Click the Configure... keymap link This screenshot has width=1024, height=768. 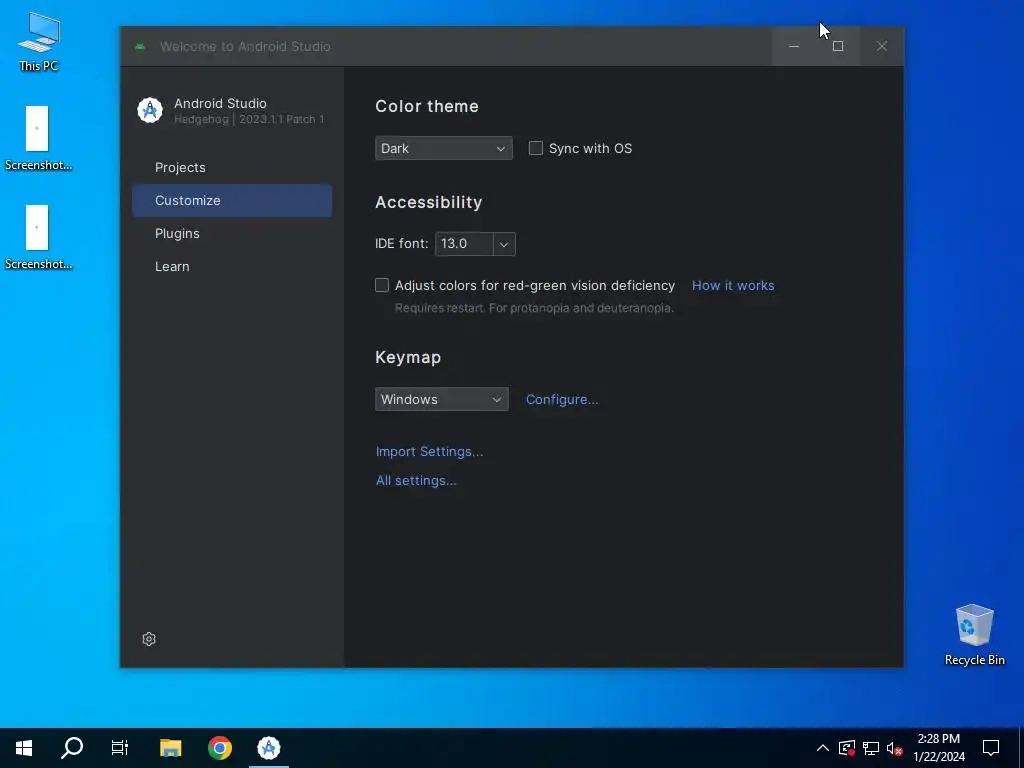562,399
